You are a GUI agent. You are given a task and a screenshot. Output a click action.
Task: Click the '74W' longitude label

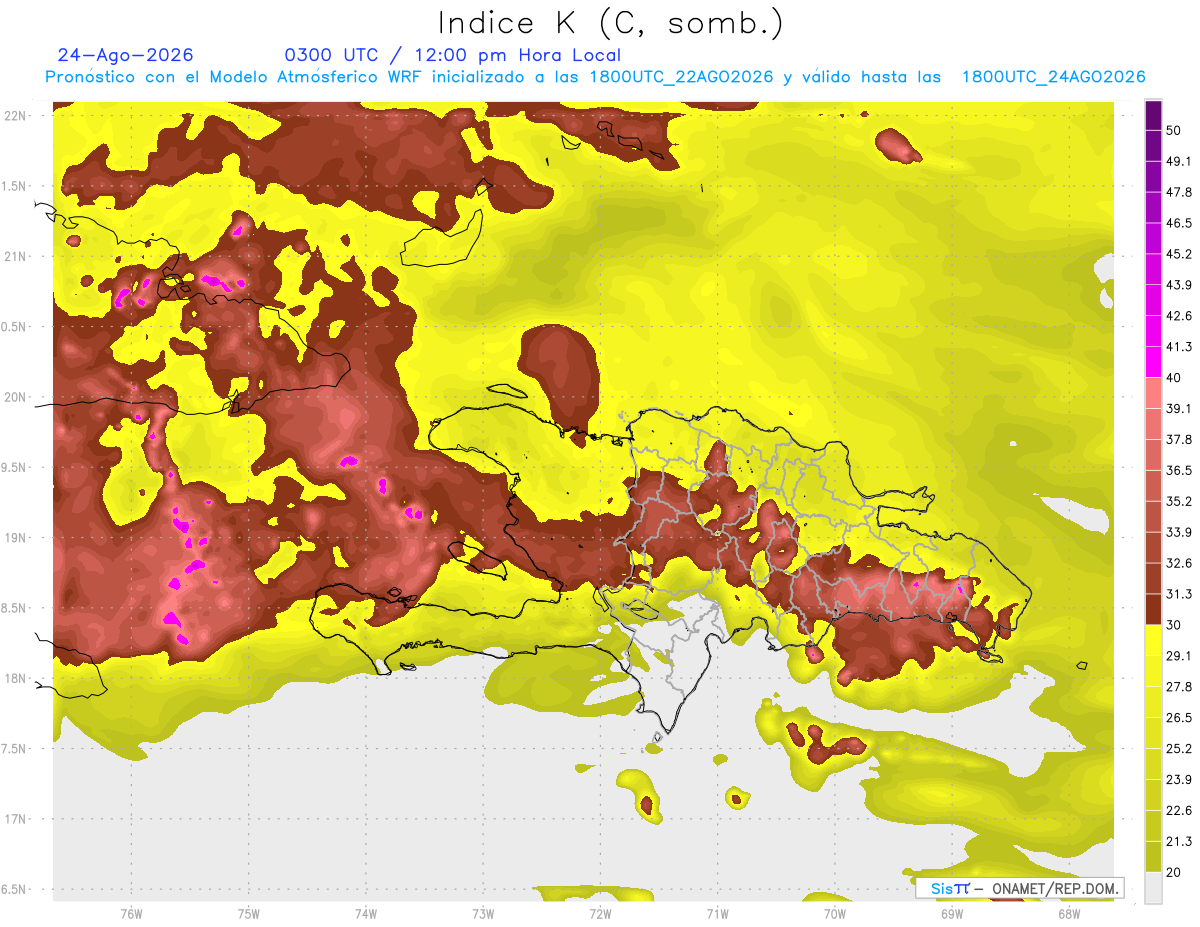coord(366,914)
